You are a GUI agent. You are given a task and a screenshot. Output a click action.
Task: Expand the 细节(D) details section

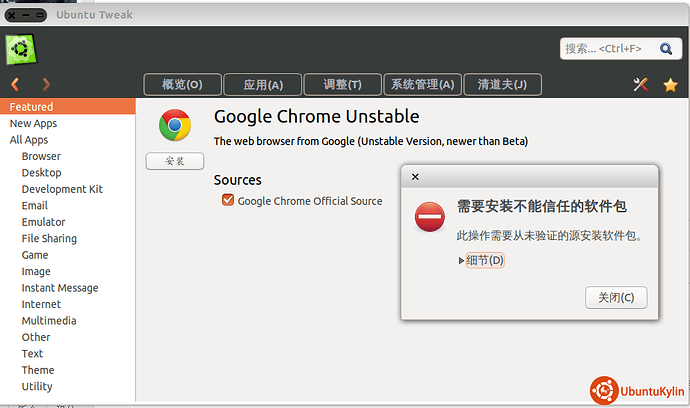pyautogui.click(x=481, y=260)
